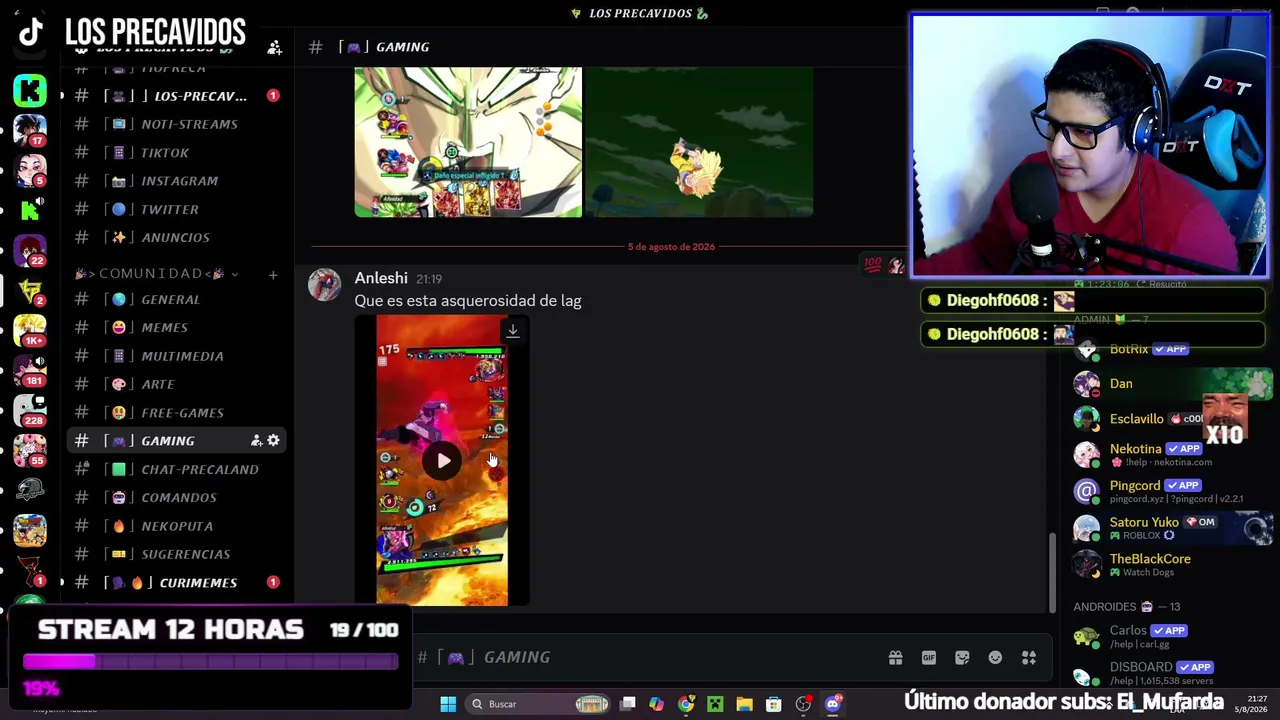
Task: Open the locked CHAT-PRECALAND channel
Action: coord(176,469)
